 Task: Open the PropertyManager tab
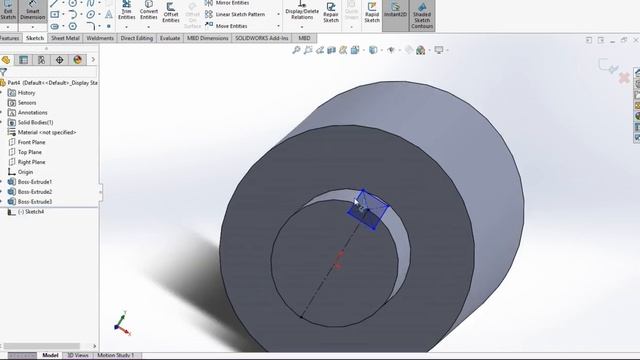(x=24, y=60)
